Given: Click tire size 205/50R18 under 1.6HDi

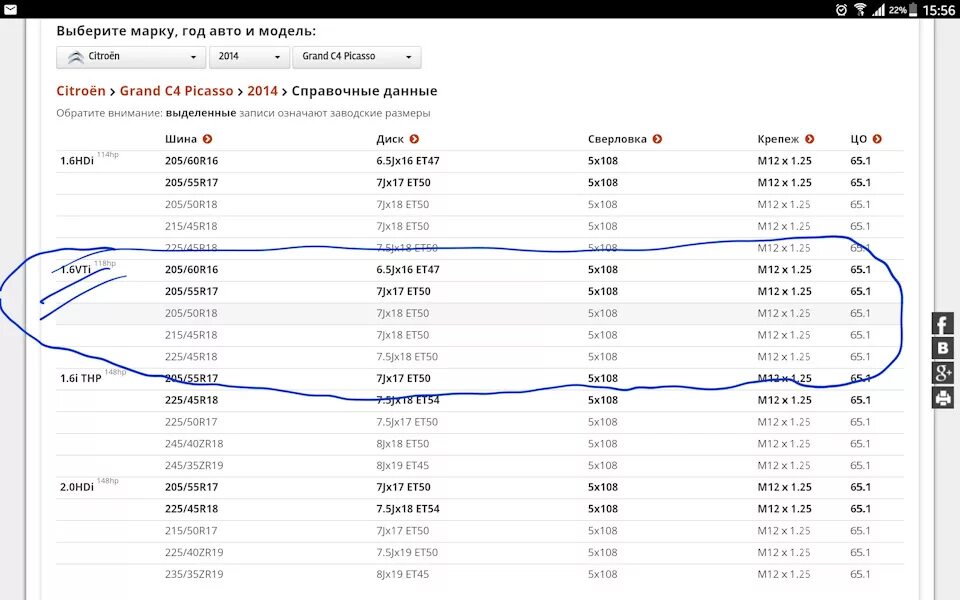Looking at the screenshot, I should (191, 204).
